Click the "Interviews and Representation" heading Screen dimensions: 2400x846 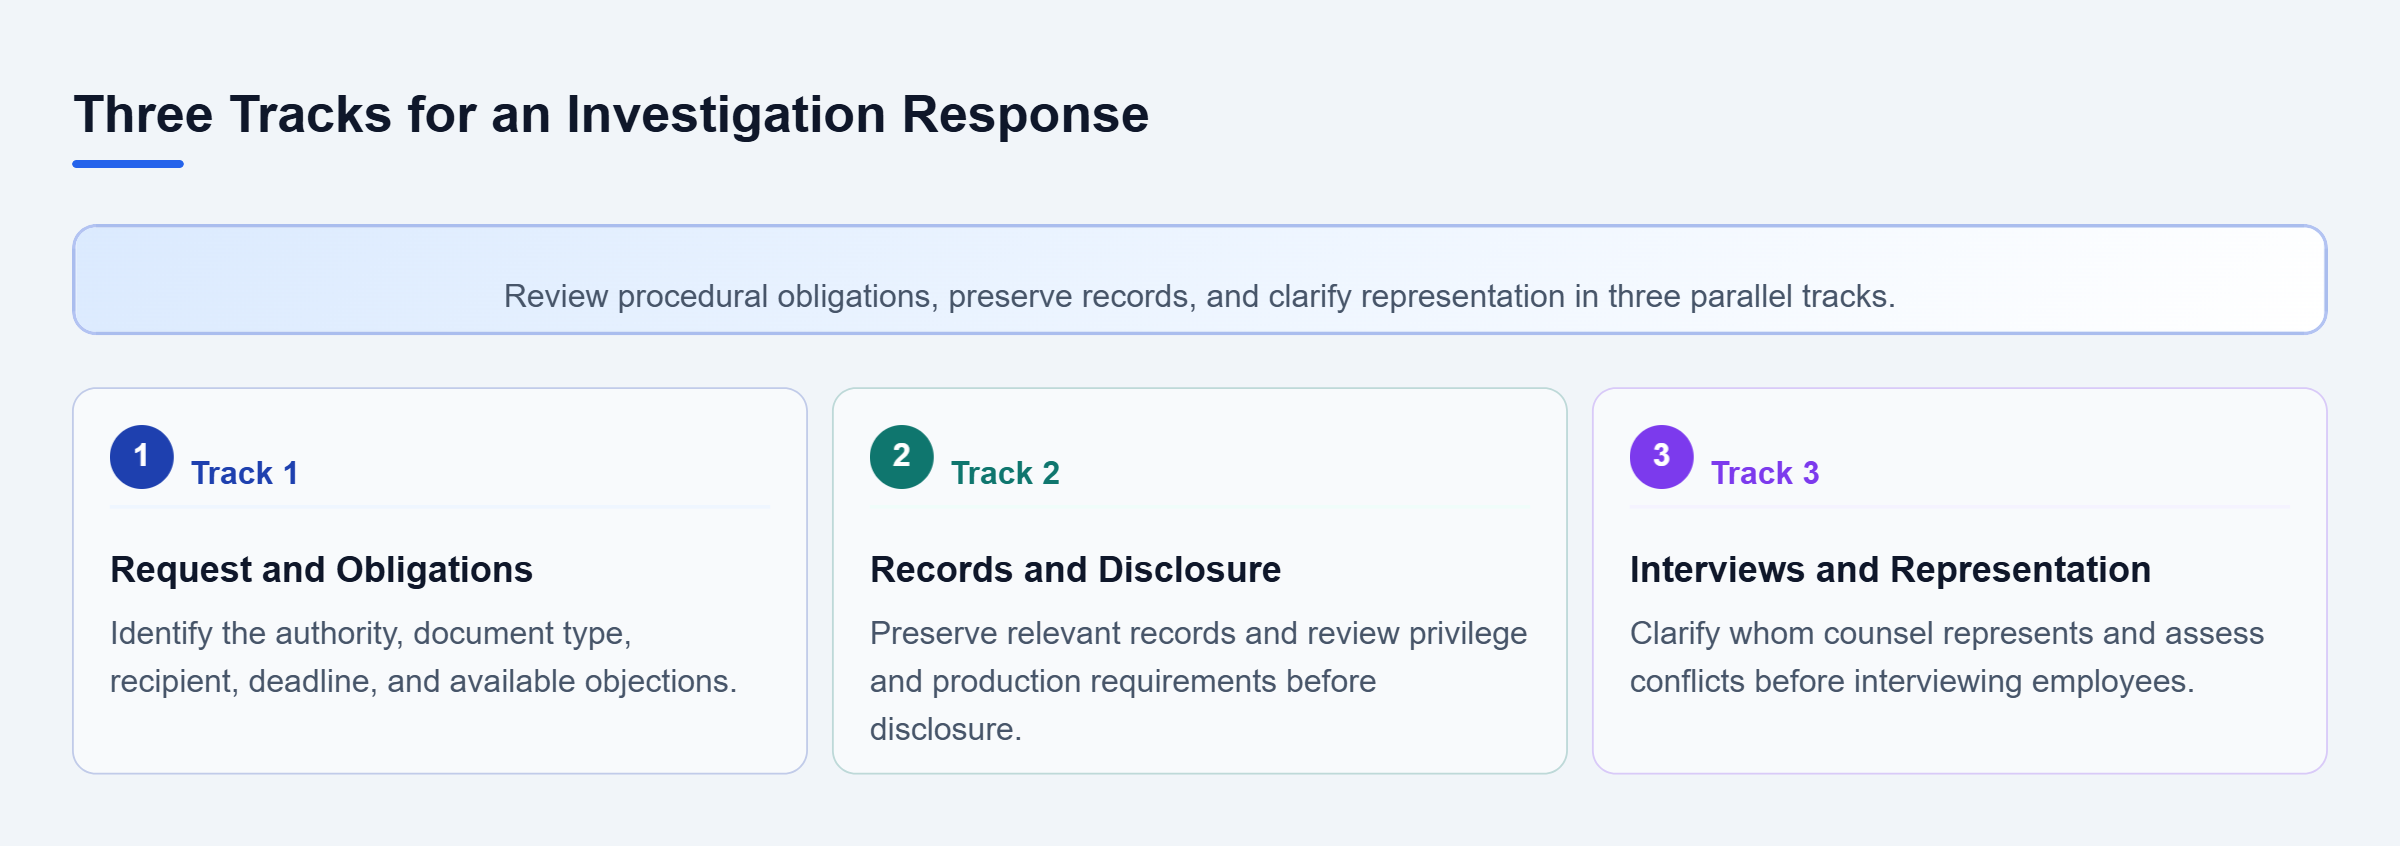[x=1890, y=569]
